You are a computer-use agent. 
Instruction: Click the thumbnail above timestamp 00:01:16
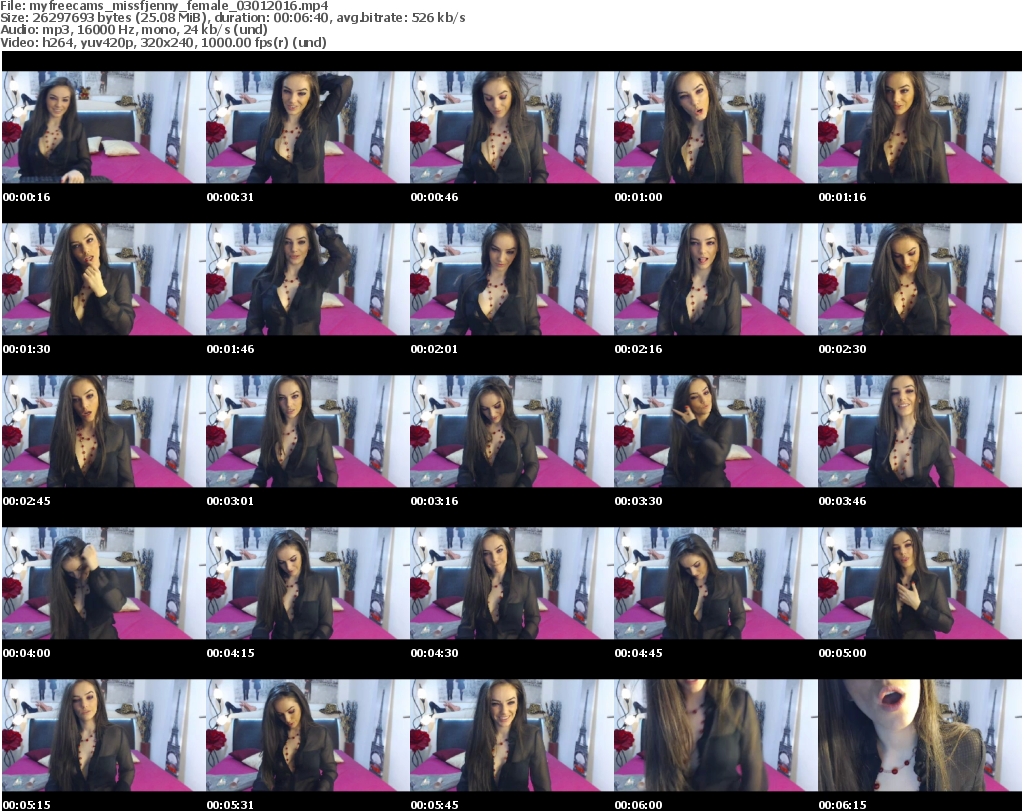click(x=920, y=127)
